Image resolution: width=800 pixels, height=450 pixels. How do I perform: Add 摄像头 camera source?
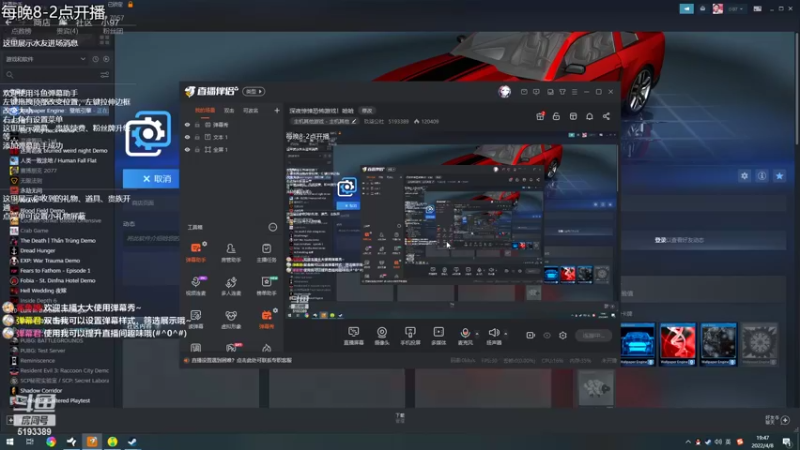point(382,336)
